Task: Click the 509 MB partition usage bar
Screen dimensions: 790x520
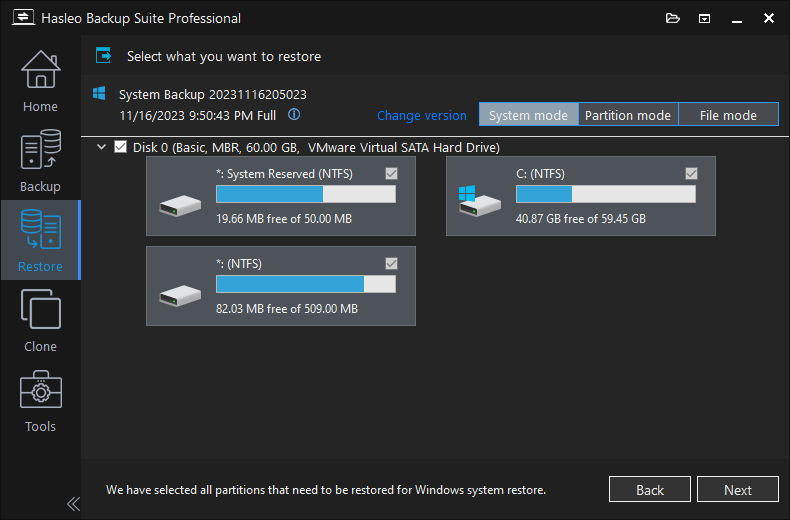Action: (x=306, y=284)
